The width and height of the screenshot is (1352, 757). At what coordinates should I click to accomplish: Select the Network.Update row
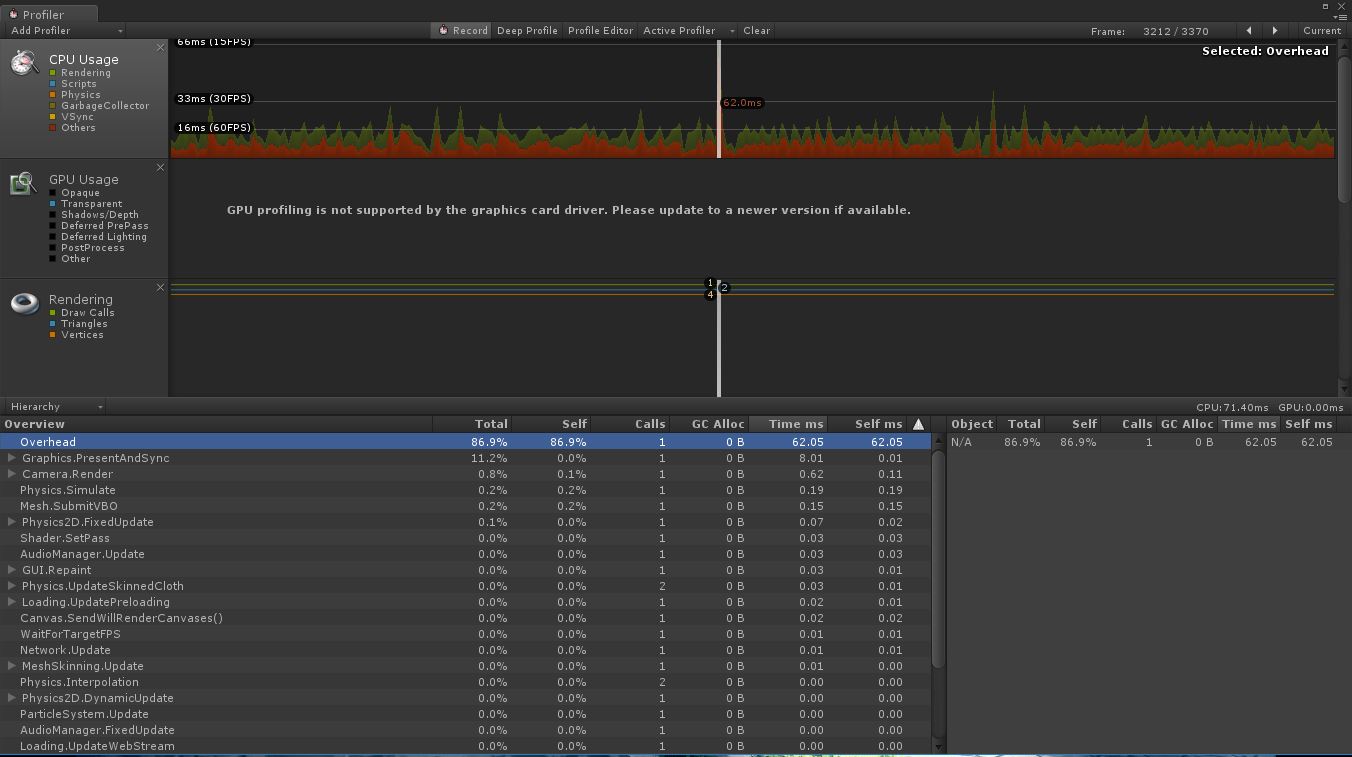(465, 650)
